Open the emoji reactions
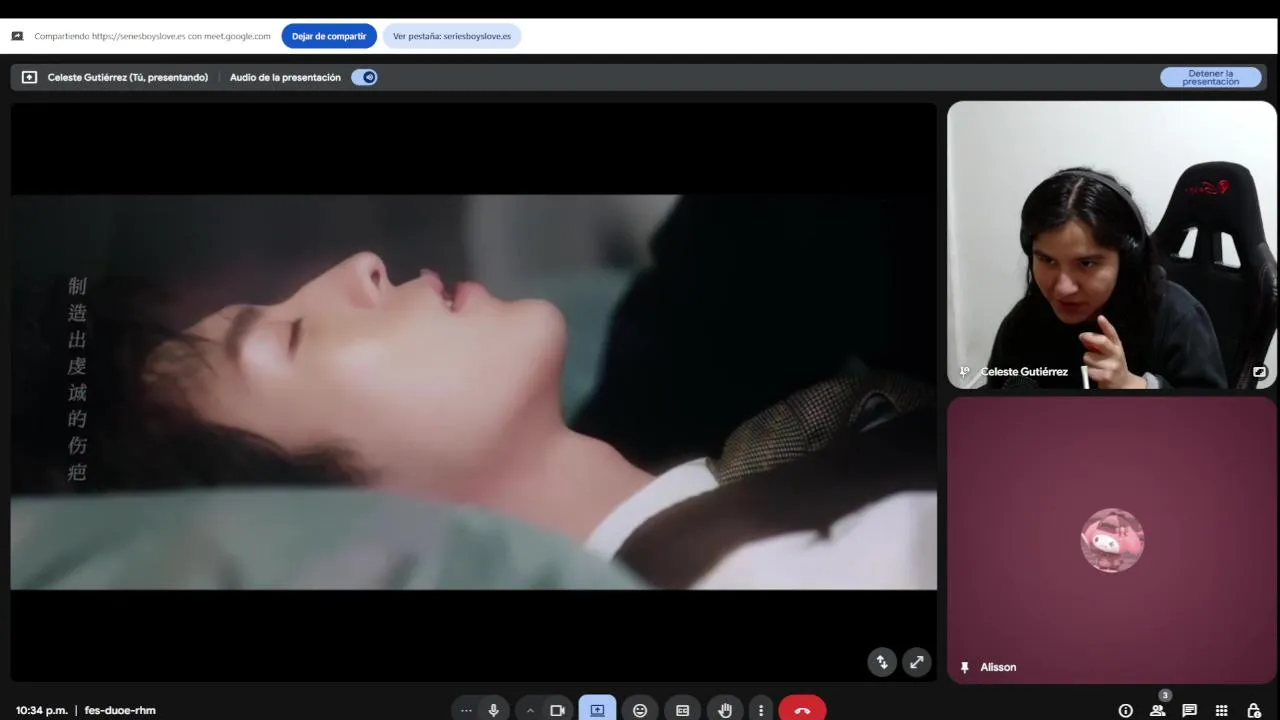Viewport: 1280px width, 720px height. click(640, 710)
